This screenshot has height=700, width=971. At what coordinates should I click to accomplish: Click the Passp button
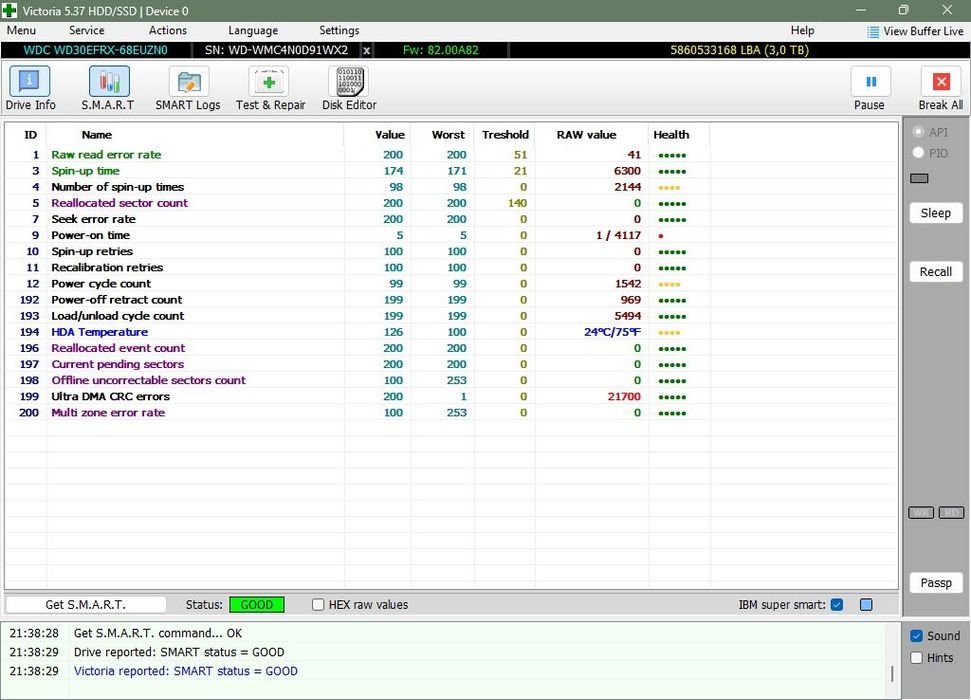point(936,583)
